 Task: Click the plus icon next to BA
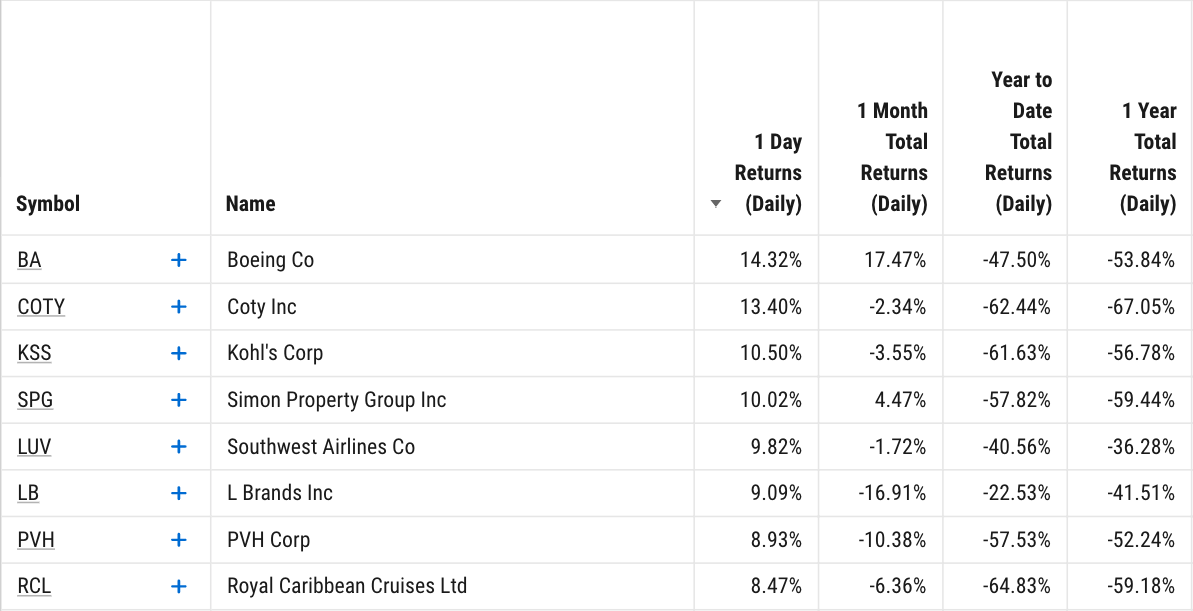[178, 260]
